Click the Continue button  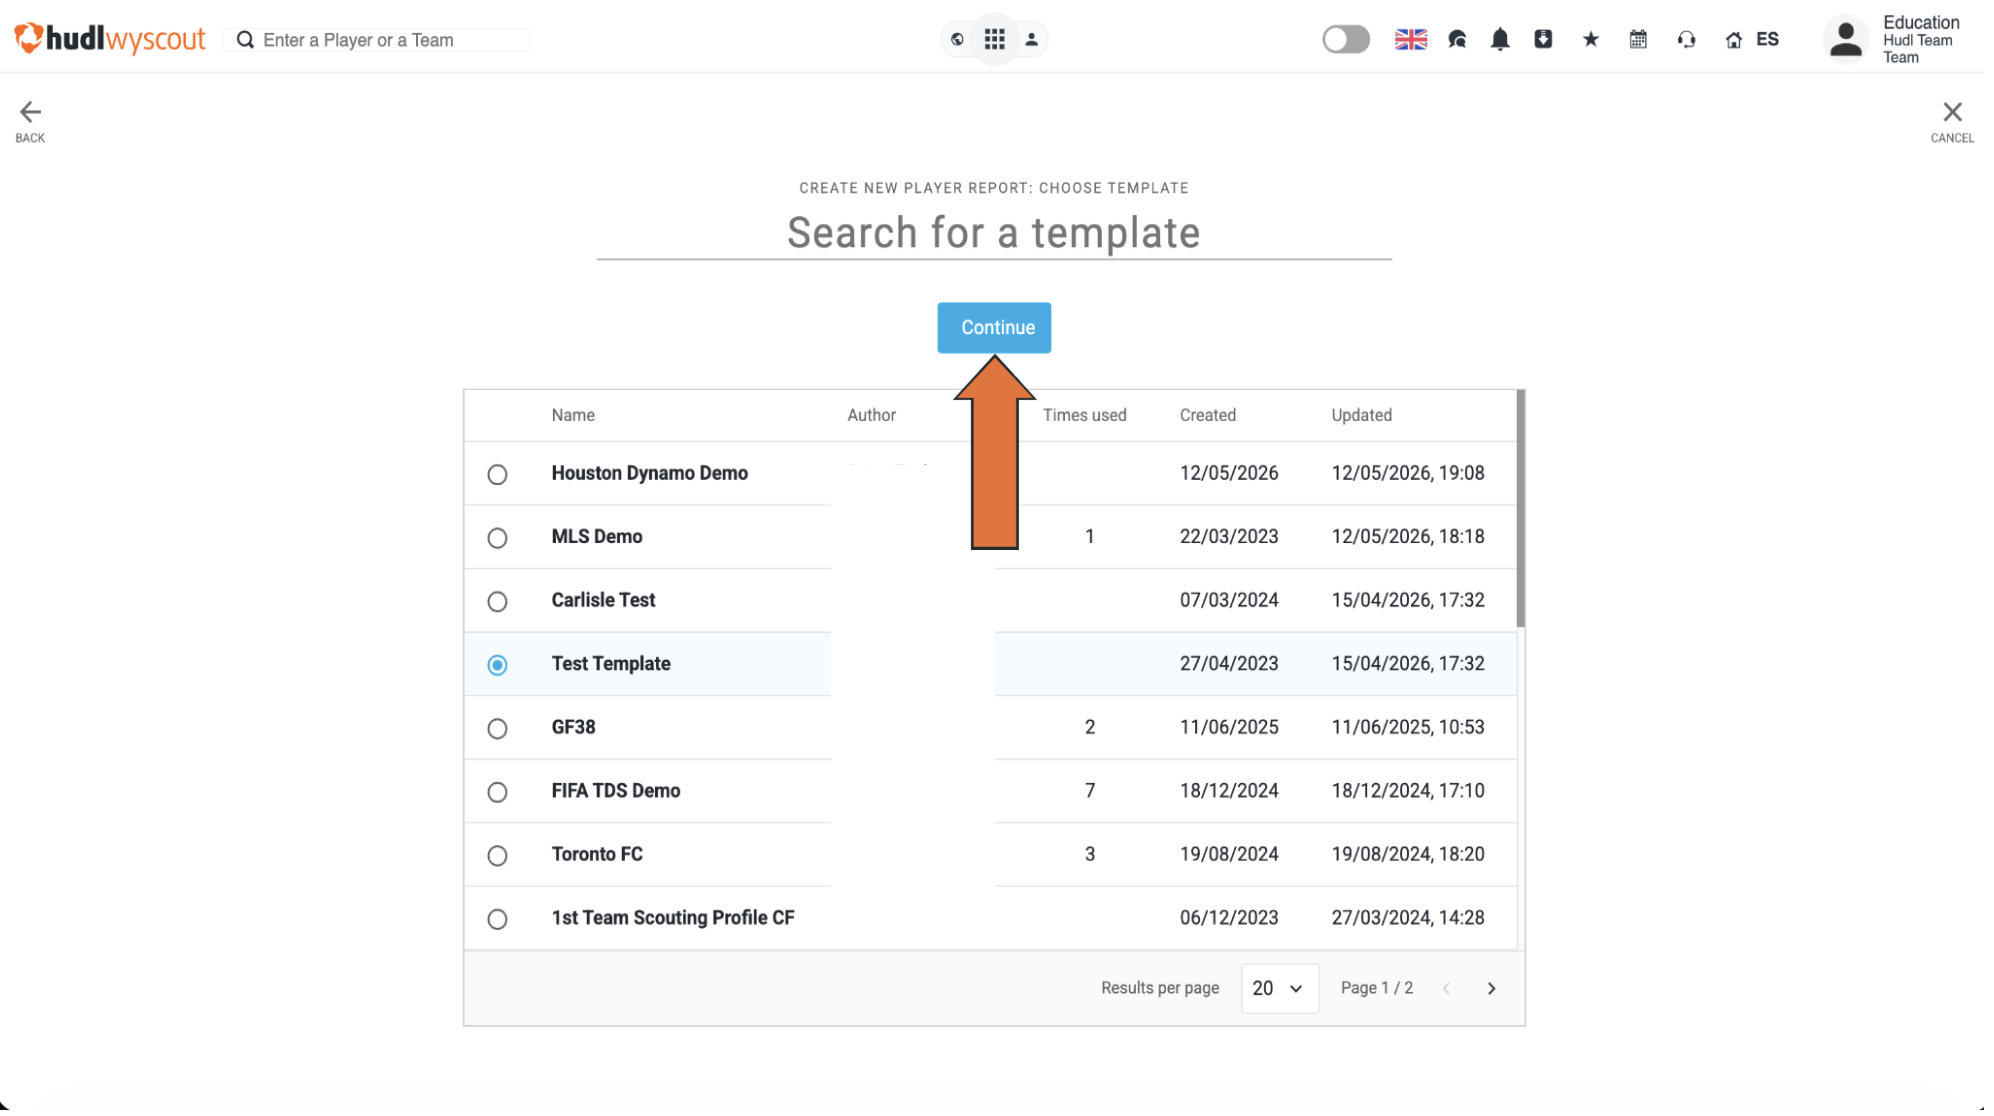[993, 328]
